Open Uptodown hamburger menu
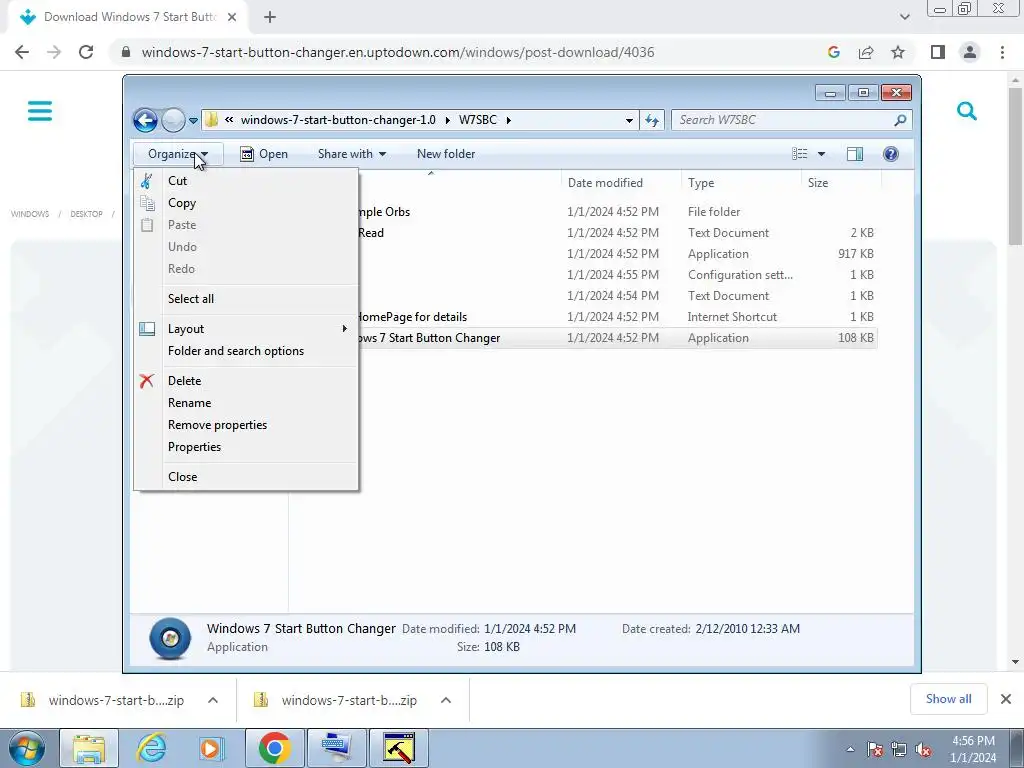The height and width of the screenshot is (768, 1024). coord(40,111)
